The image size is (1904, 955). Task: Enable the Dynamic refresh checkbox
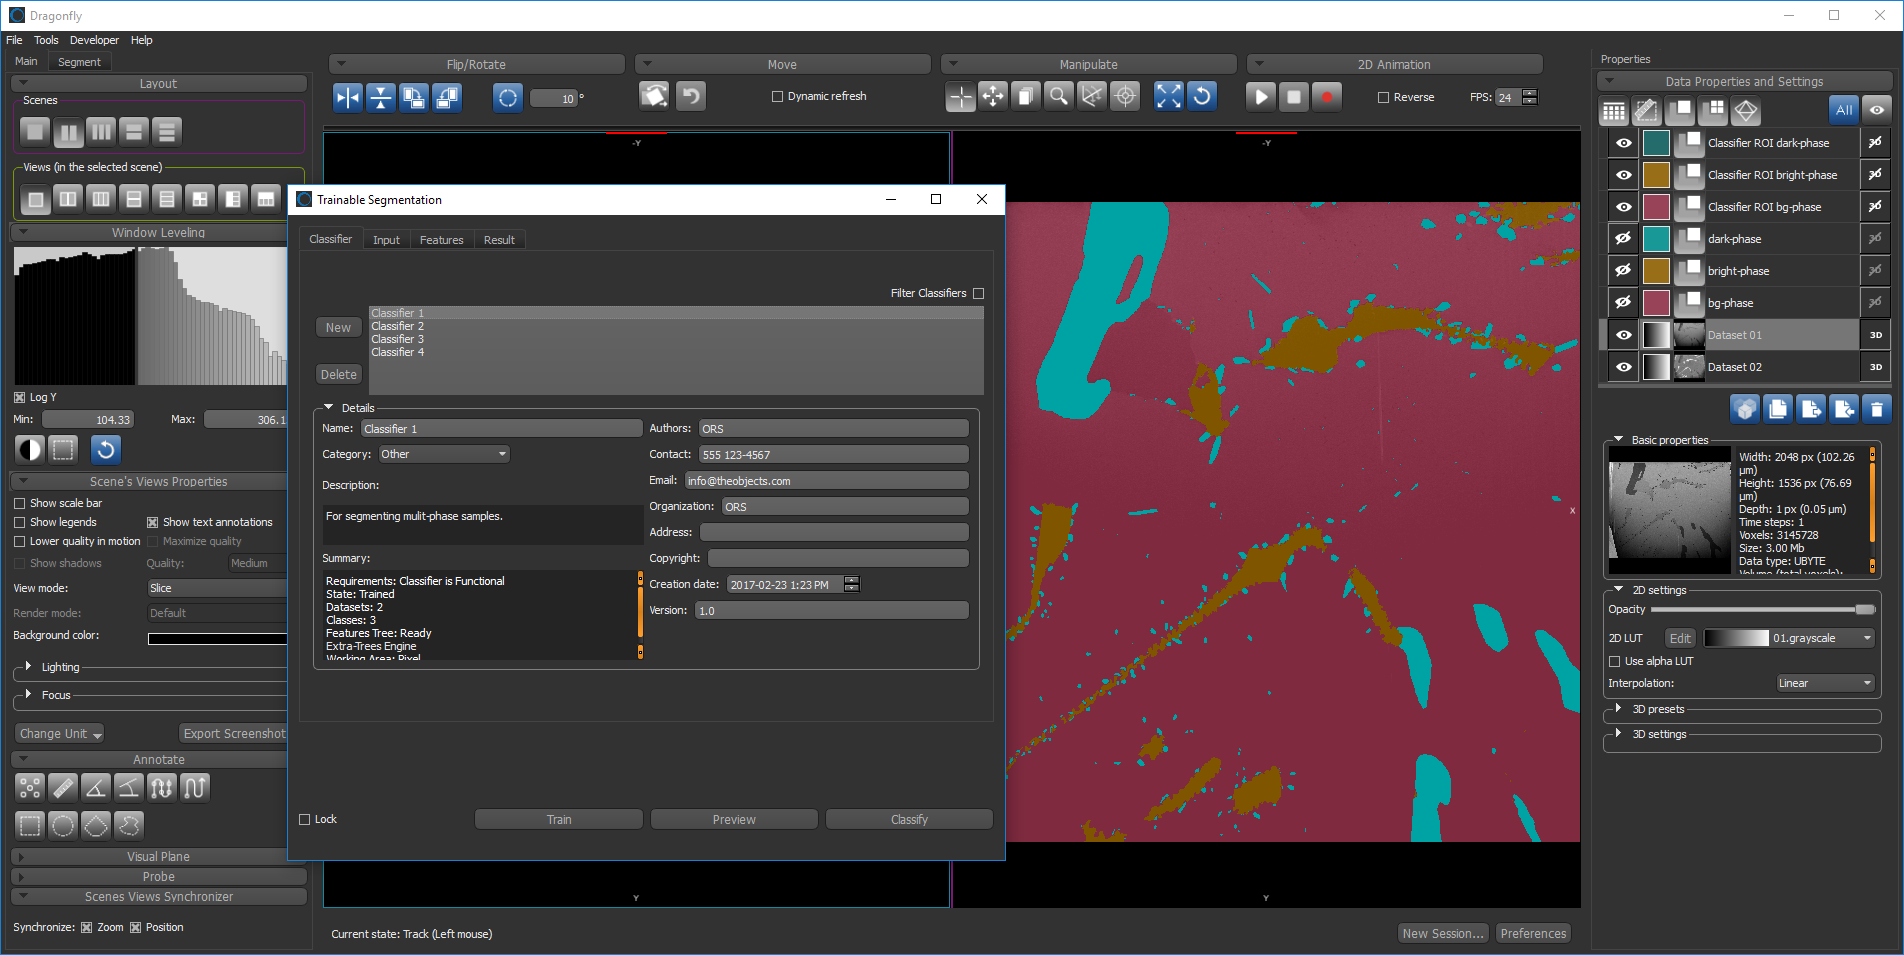(777, 97)
